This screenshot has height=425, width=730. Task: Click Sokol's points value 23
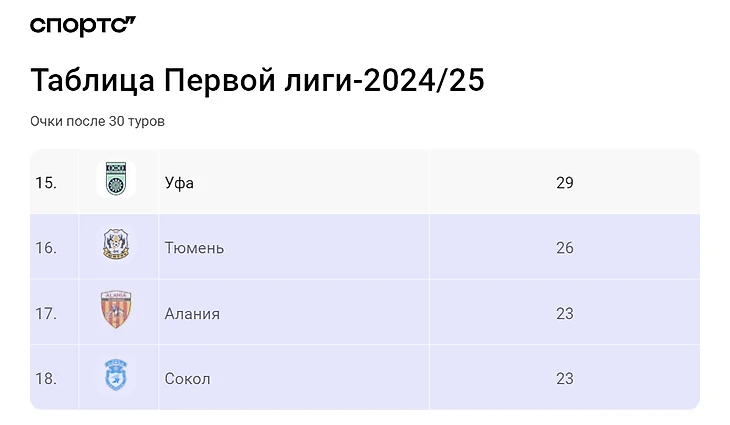tap(565, 379)
